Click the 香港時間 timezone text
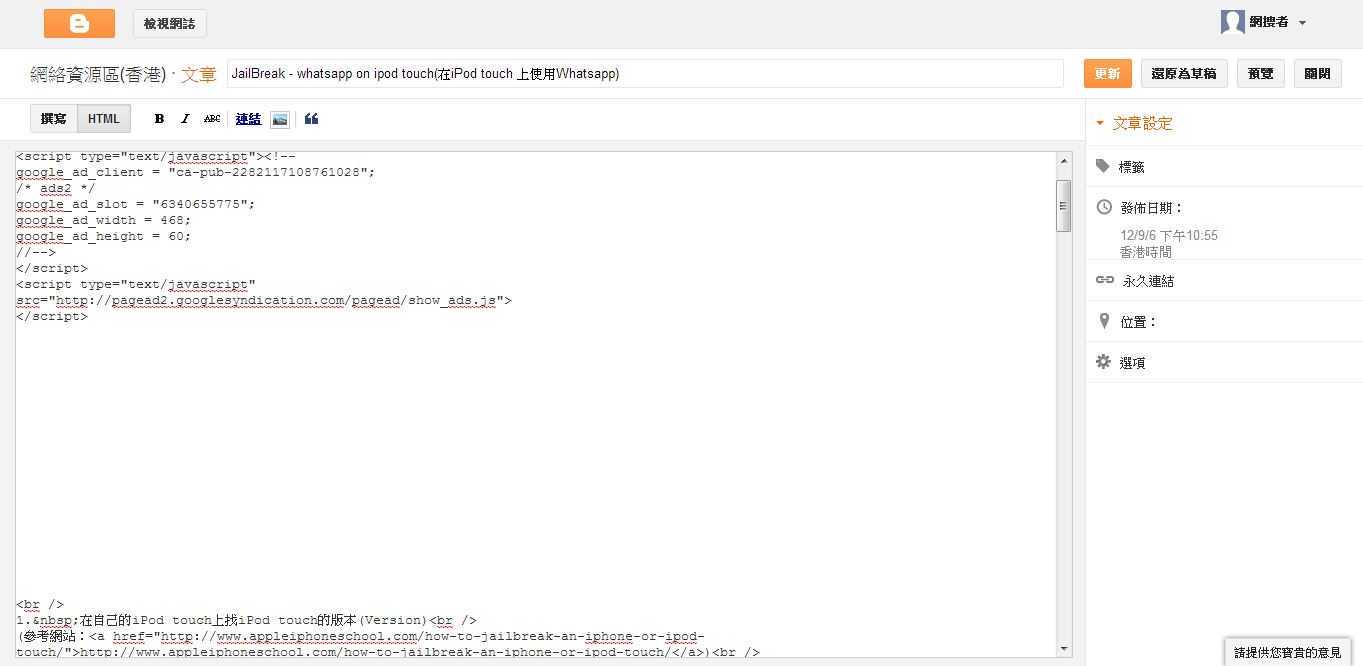The image size is (1363, 666). click(x=1146, y=252)
